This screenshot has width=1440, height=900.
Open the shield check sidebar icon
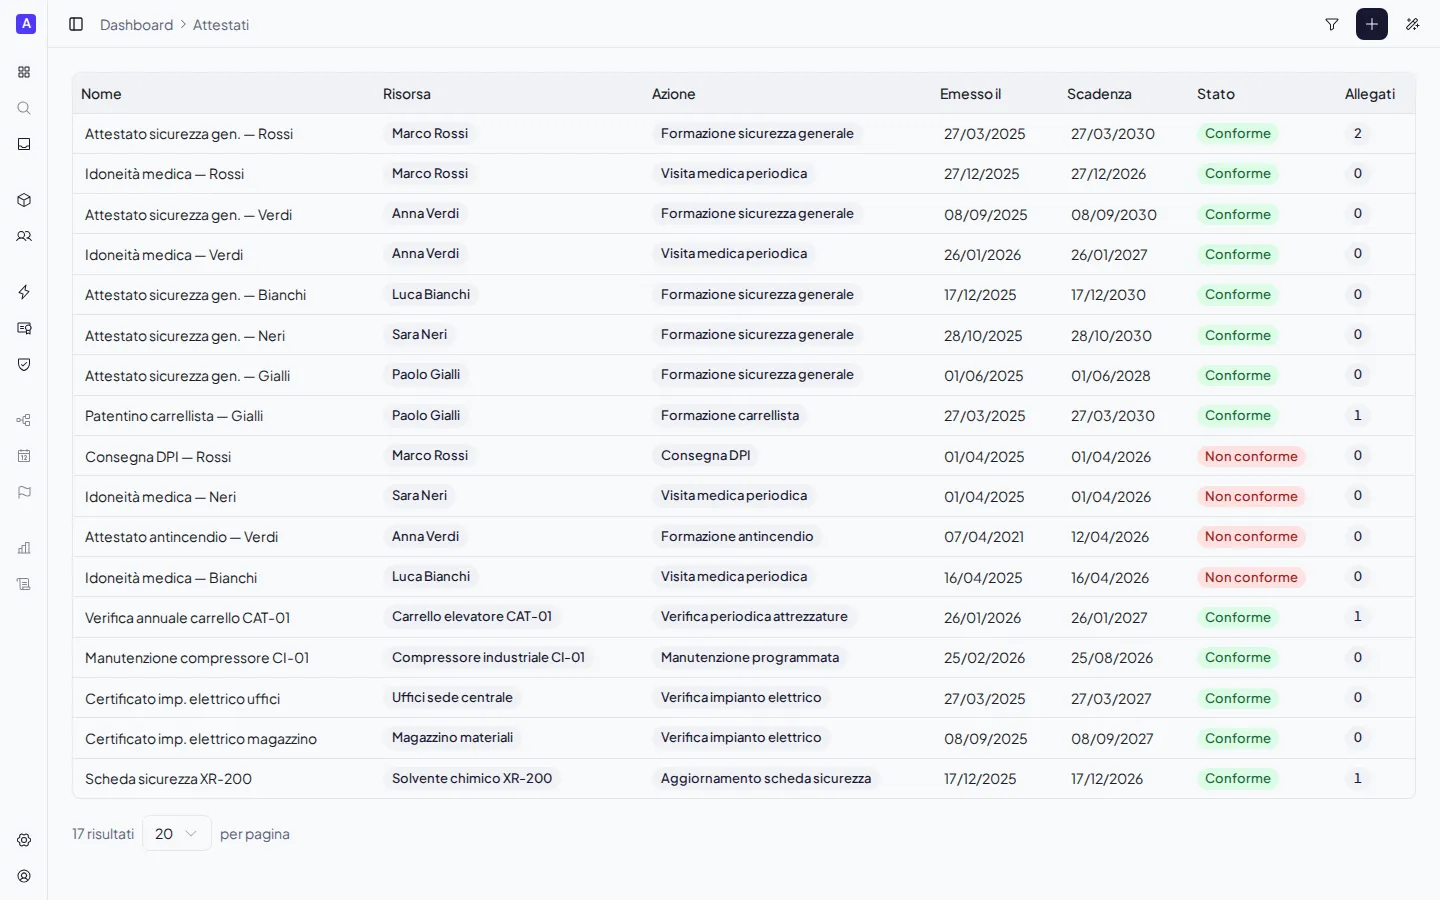click(x=24, y=364)
